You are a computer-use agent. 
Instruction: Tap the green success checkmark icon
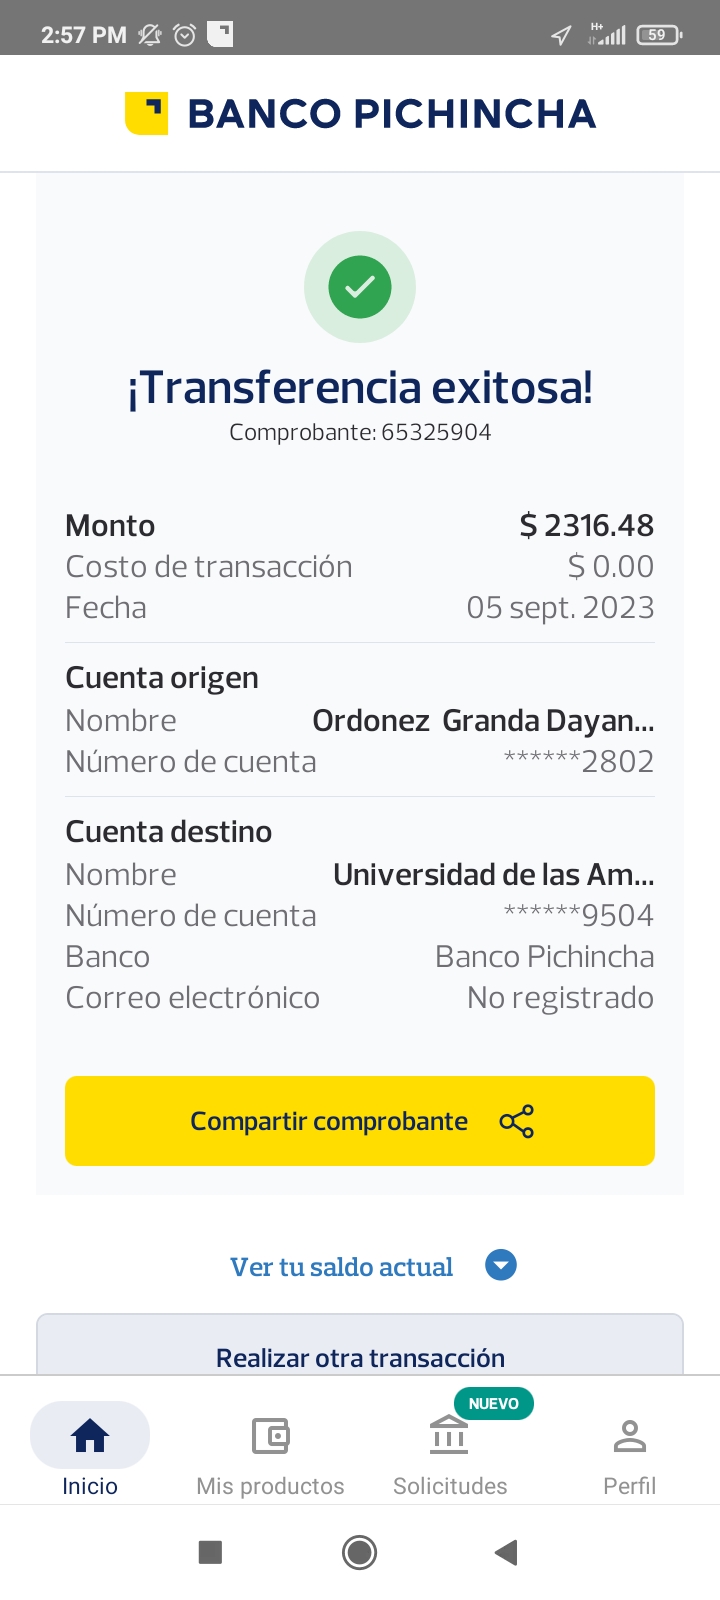(360, 287)
